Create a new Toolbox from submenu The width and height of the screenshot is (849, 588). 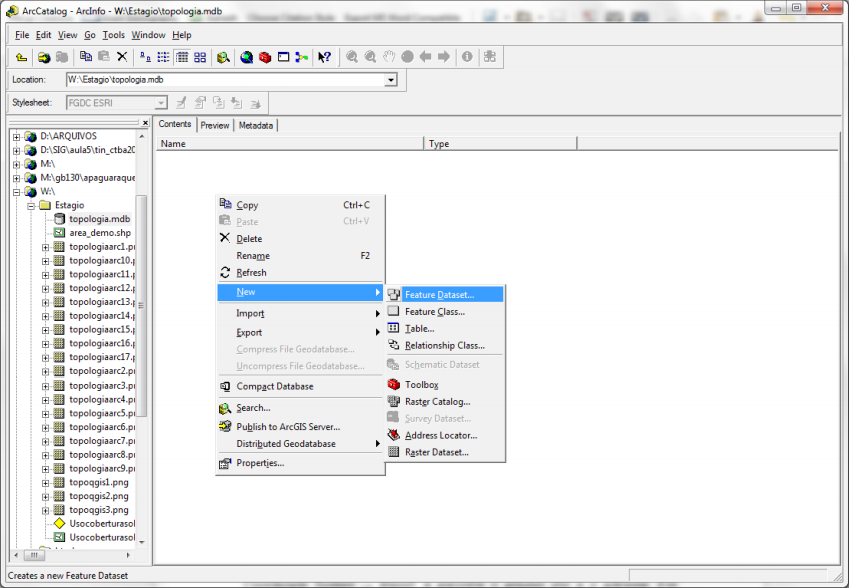click(445, 385)
